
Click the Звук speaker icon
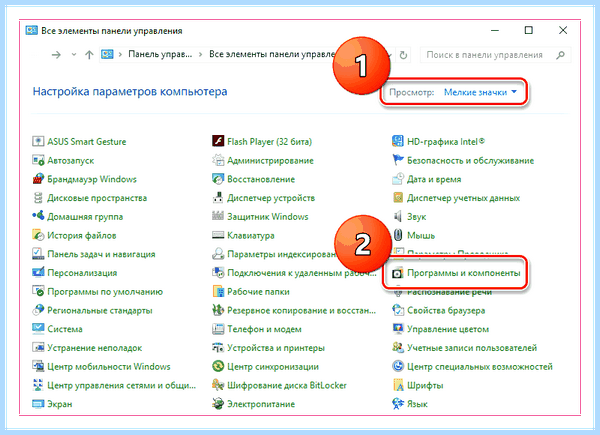point(398,217)
